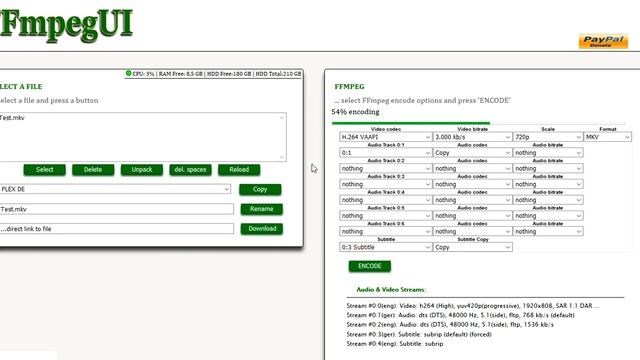The height and width of the screenshot is (360, 640).
Task: Click the PayPal Donate button
Action: [x=603, y=41]
